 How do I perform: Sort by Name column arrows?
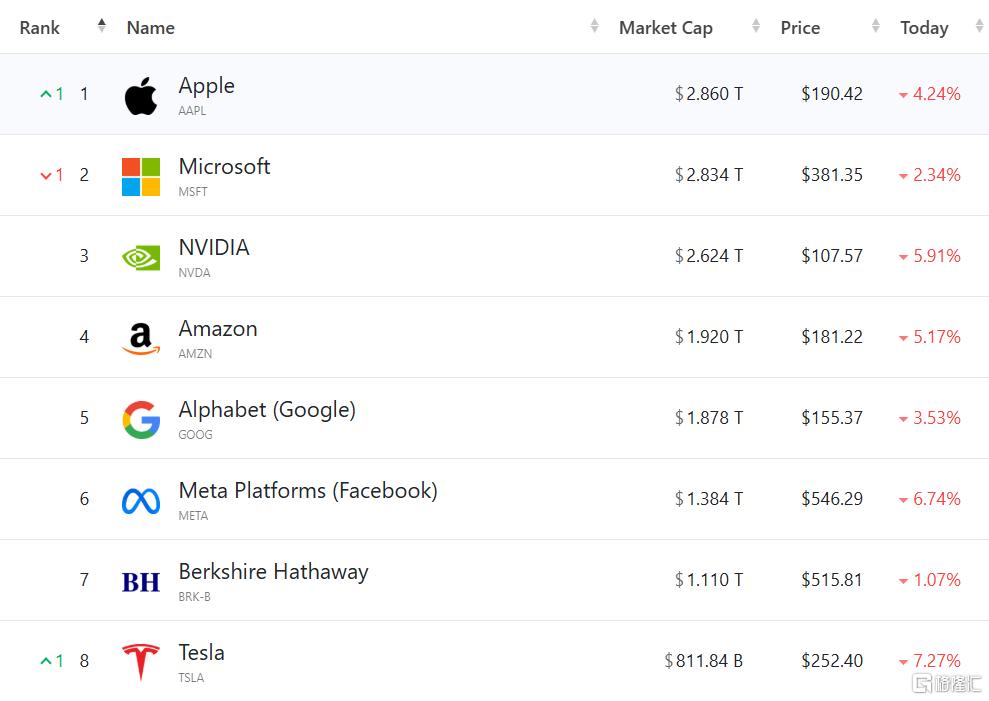[x=594, y=26]
